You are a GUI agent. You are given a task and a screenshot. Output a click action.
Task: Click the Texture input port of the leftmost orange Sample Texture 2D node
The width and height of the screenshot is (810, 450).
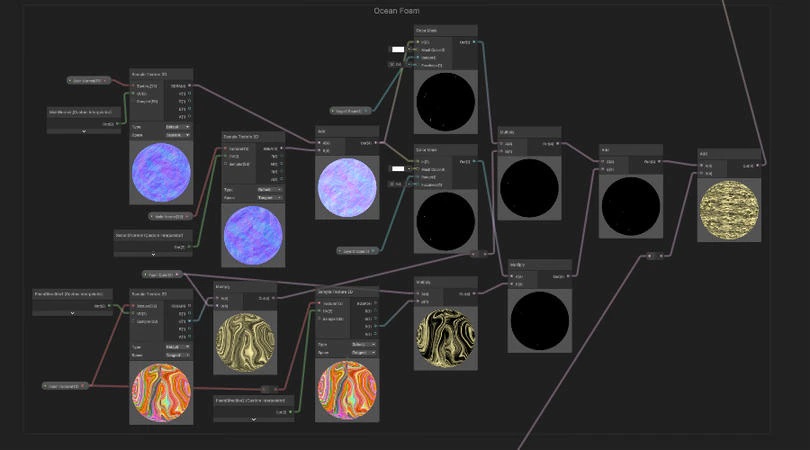click(x=135, y=306)
